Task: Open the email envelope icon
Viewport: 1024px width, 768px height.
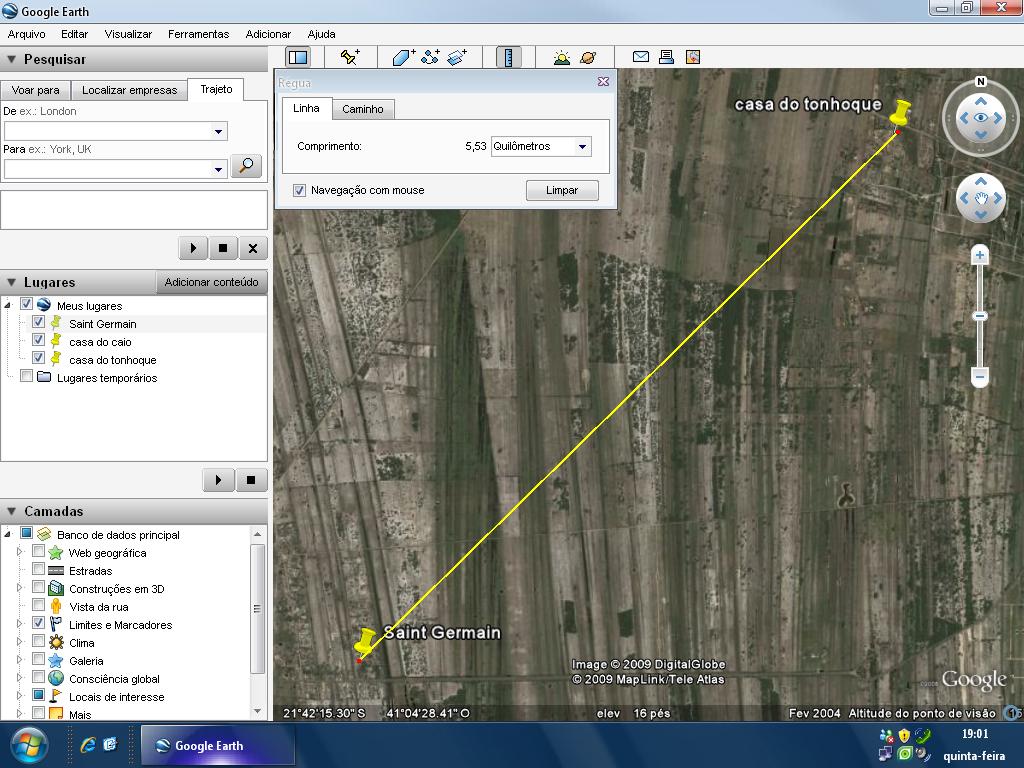Action: [x=641, y=57]
